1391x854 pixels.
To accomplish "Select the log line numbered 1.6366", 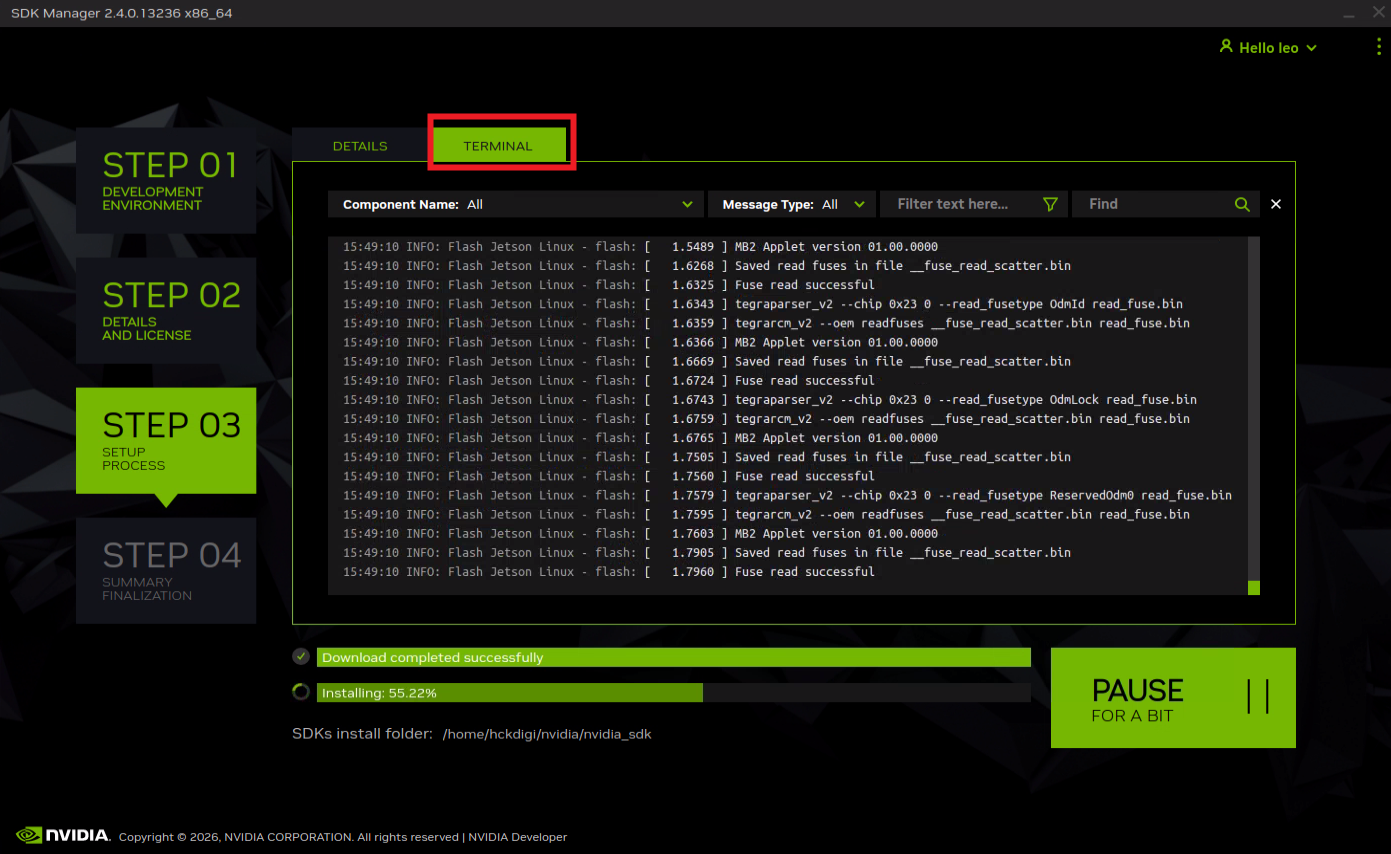I will point(640,342).
